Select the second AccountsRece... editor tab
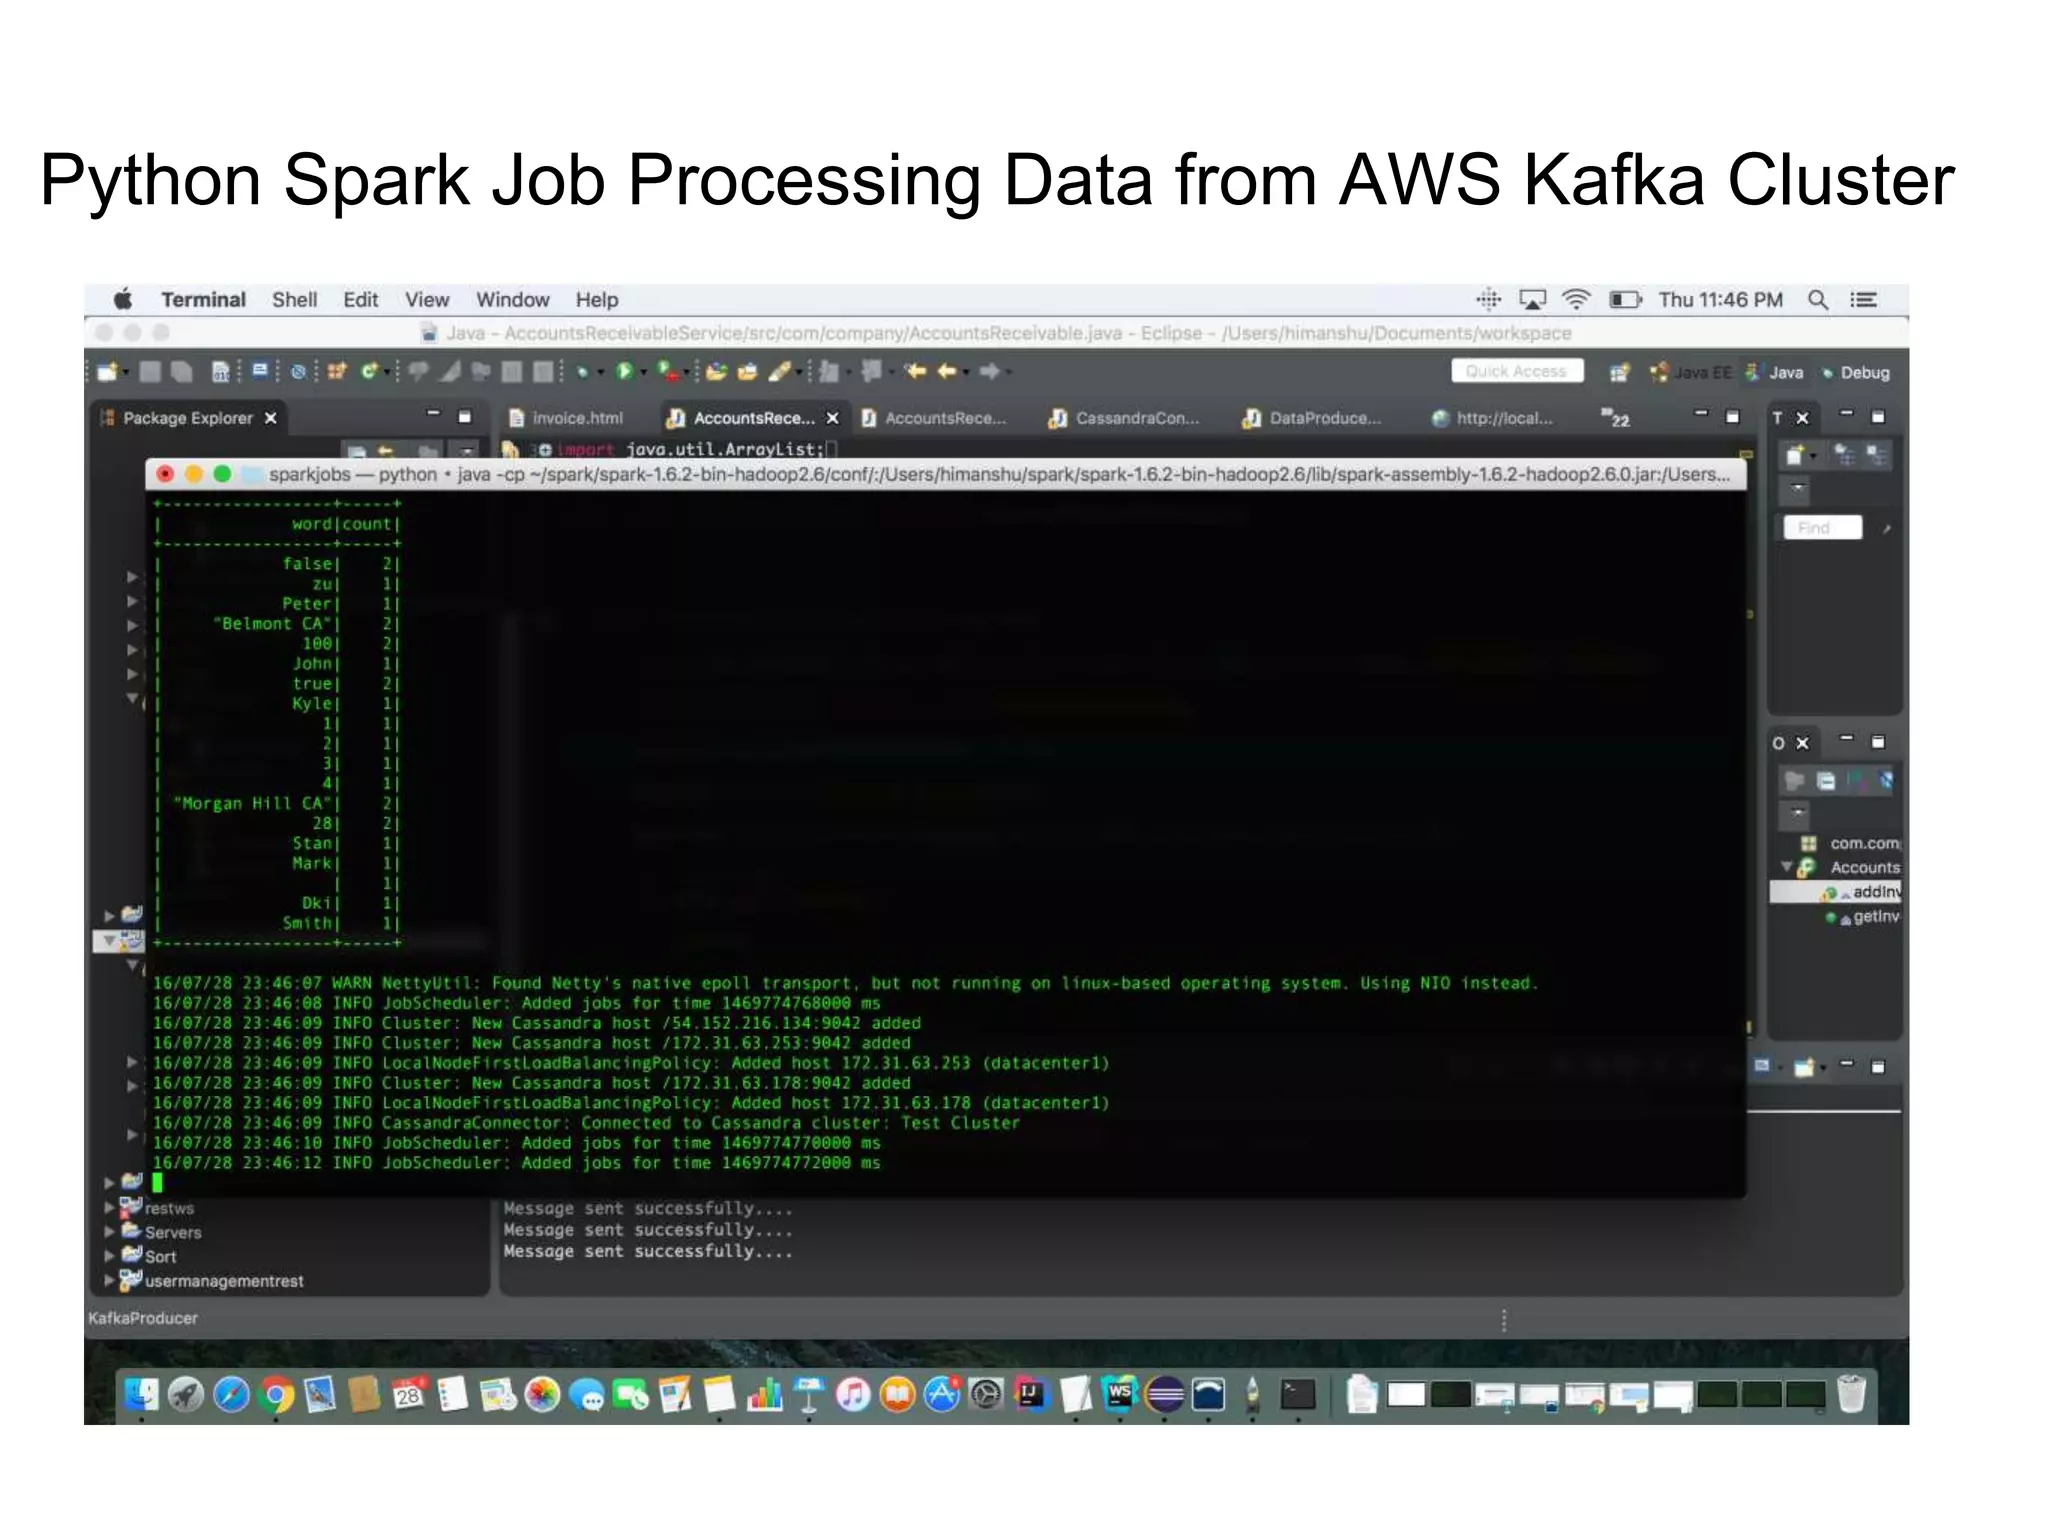 tap(934, 418)
